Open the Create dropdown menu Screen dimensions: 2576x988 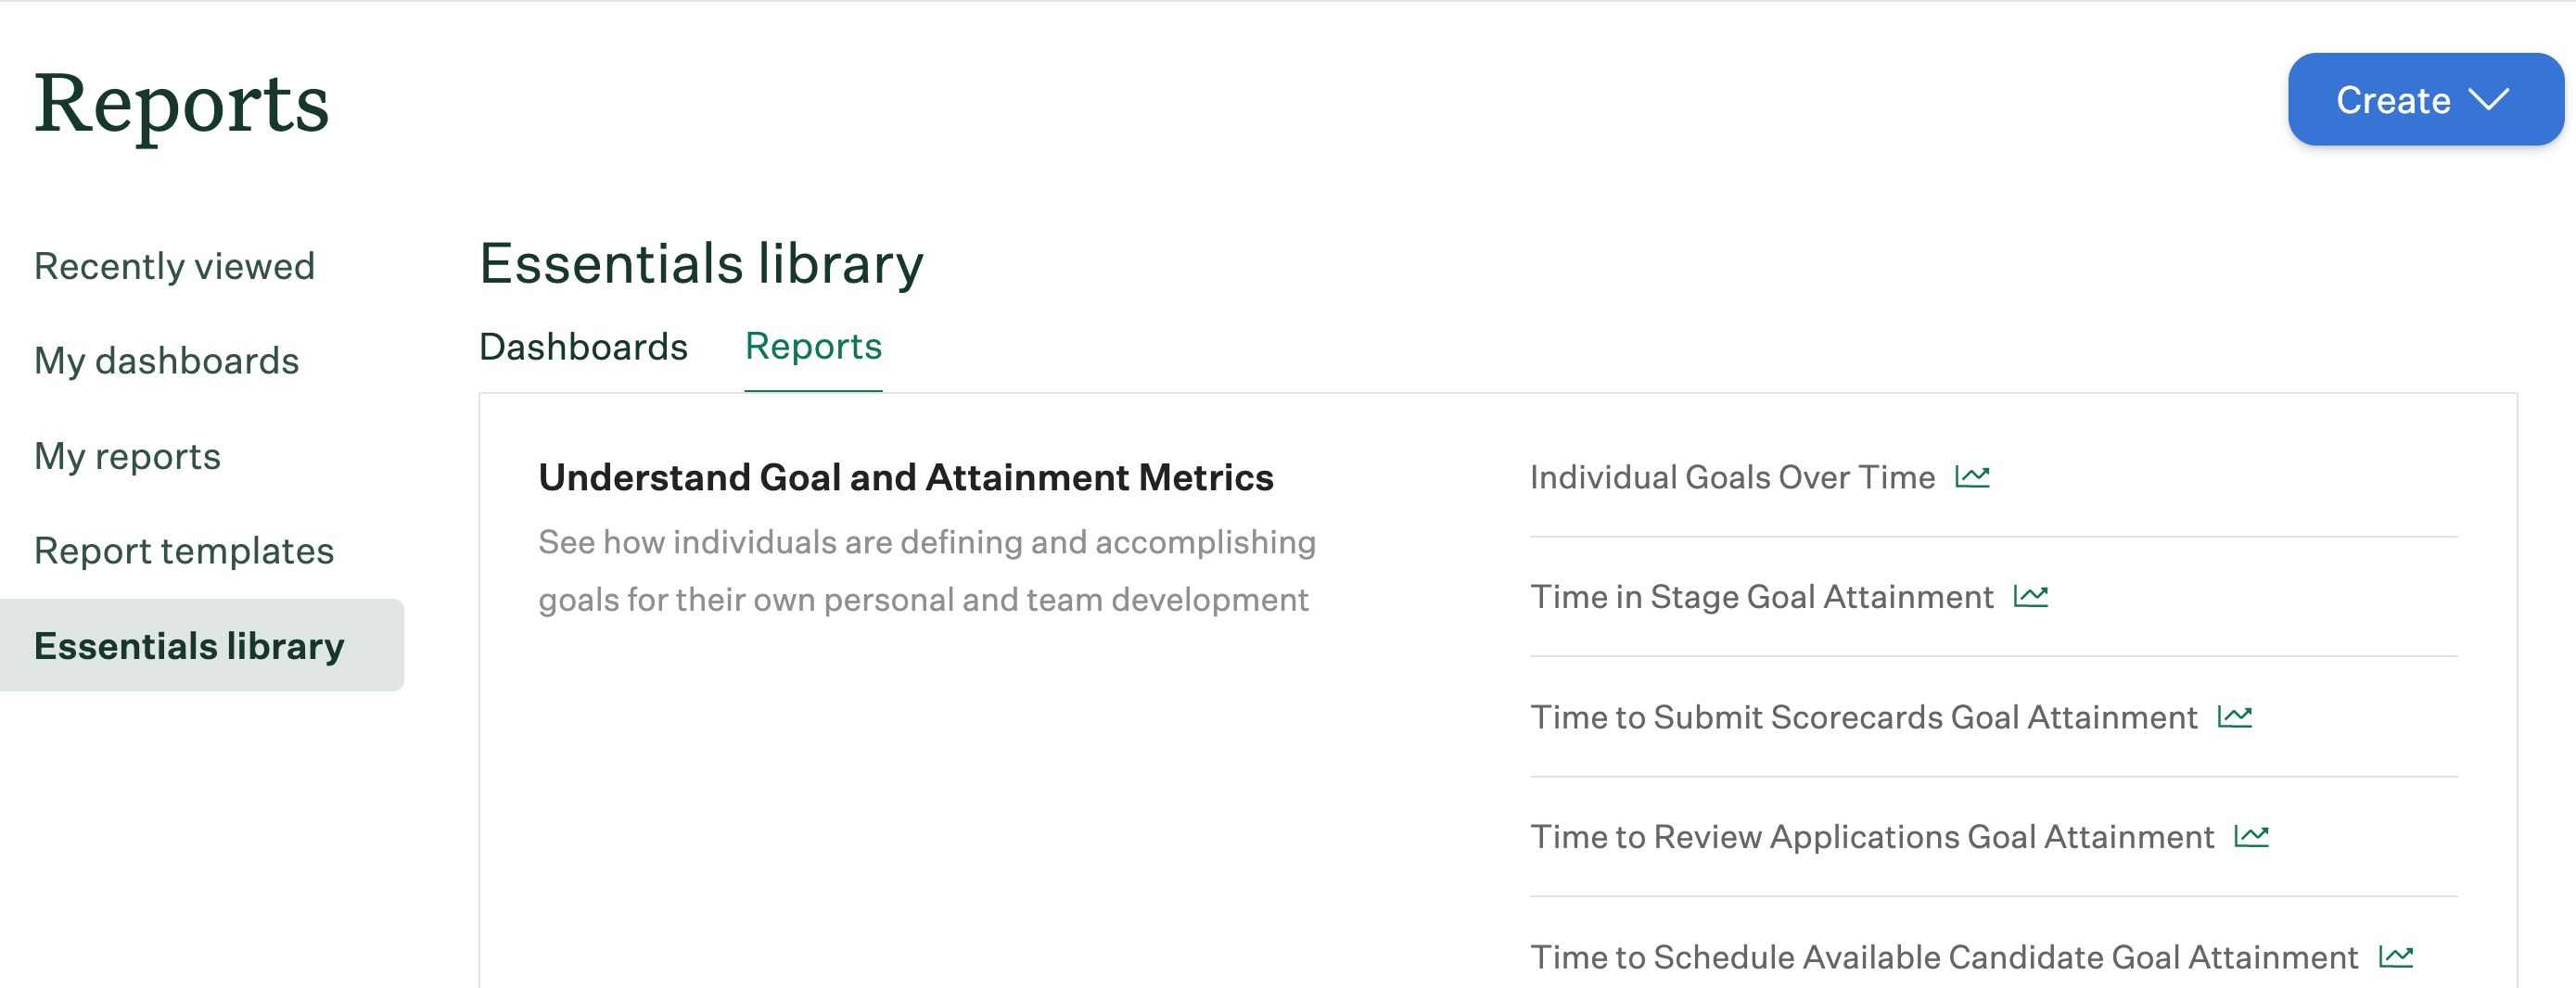click(2425, 99)
